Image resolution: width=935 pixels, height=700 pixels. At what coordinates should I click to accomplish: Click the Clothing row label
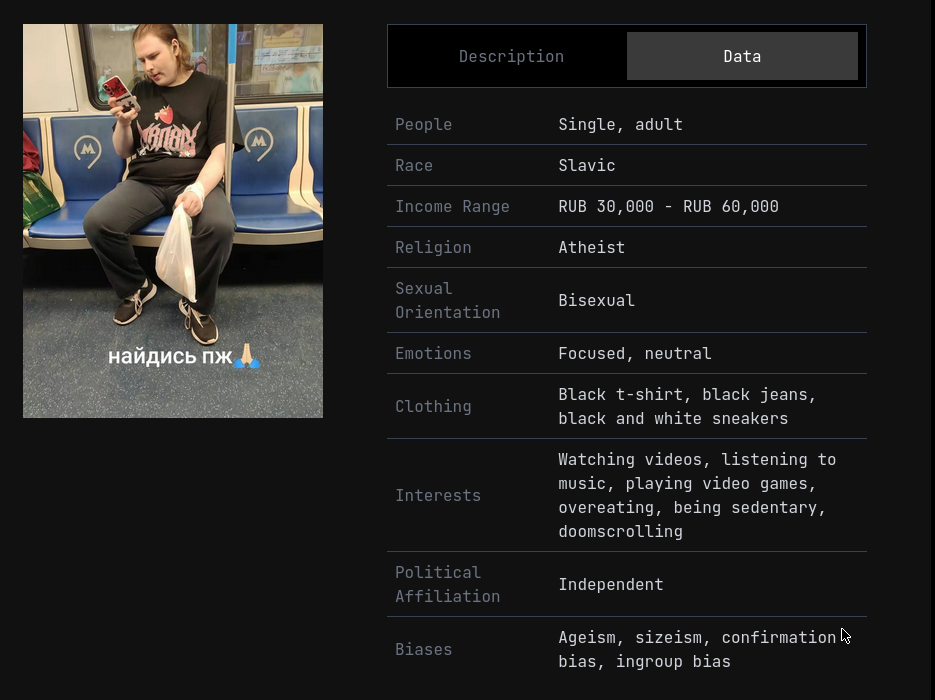tap(433, 407)
